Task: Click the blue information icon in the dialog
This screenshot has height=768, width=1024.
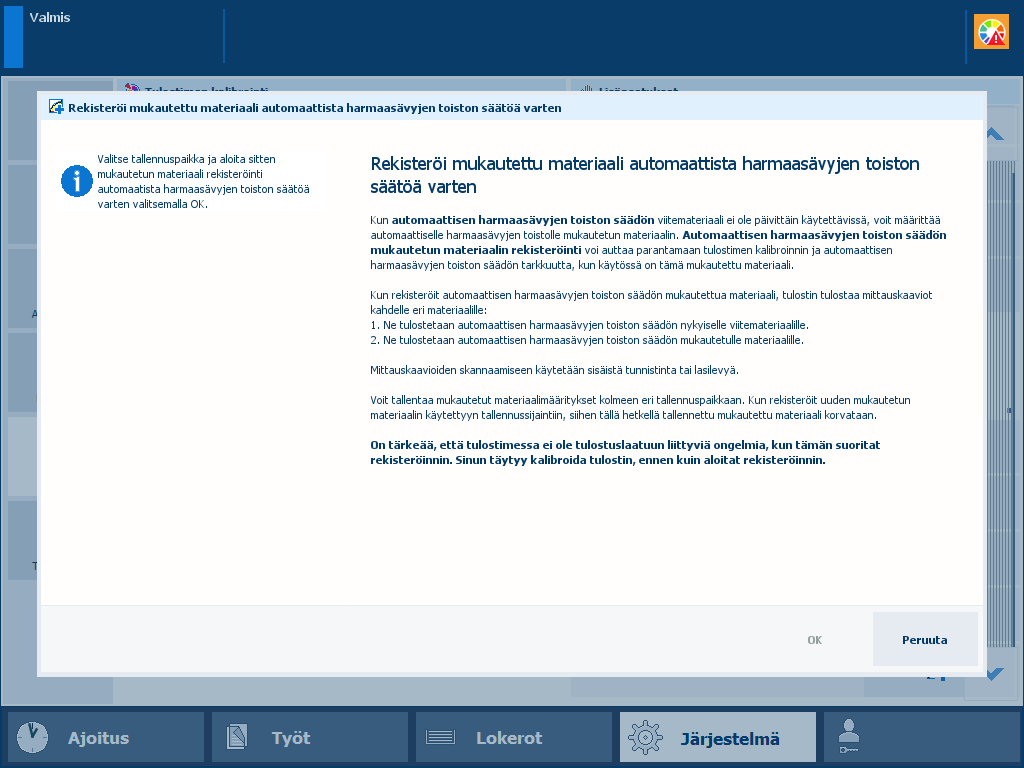Action: click(77, 181)
